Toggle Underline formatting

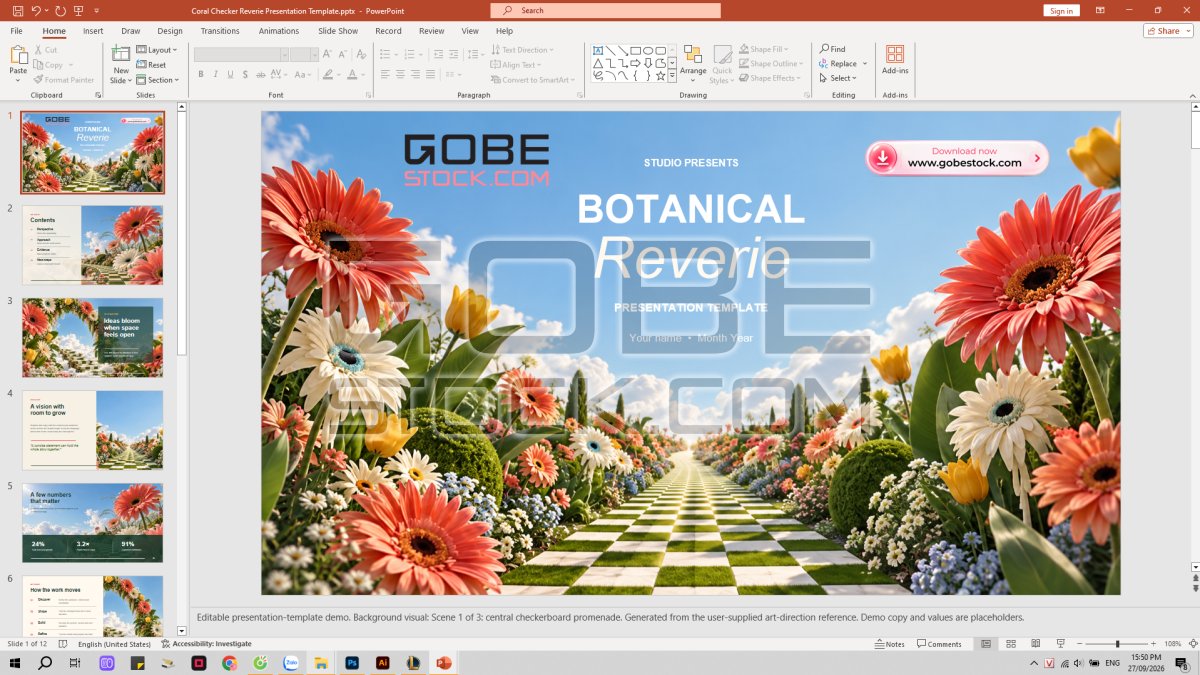coord(231,74)
